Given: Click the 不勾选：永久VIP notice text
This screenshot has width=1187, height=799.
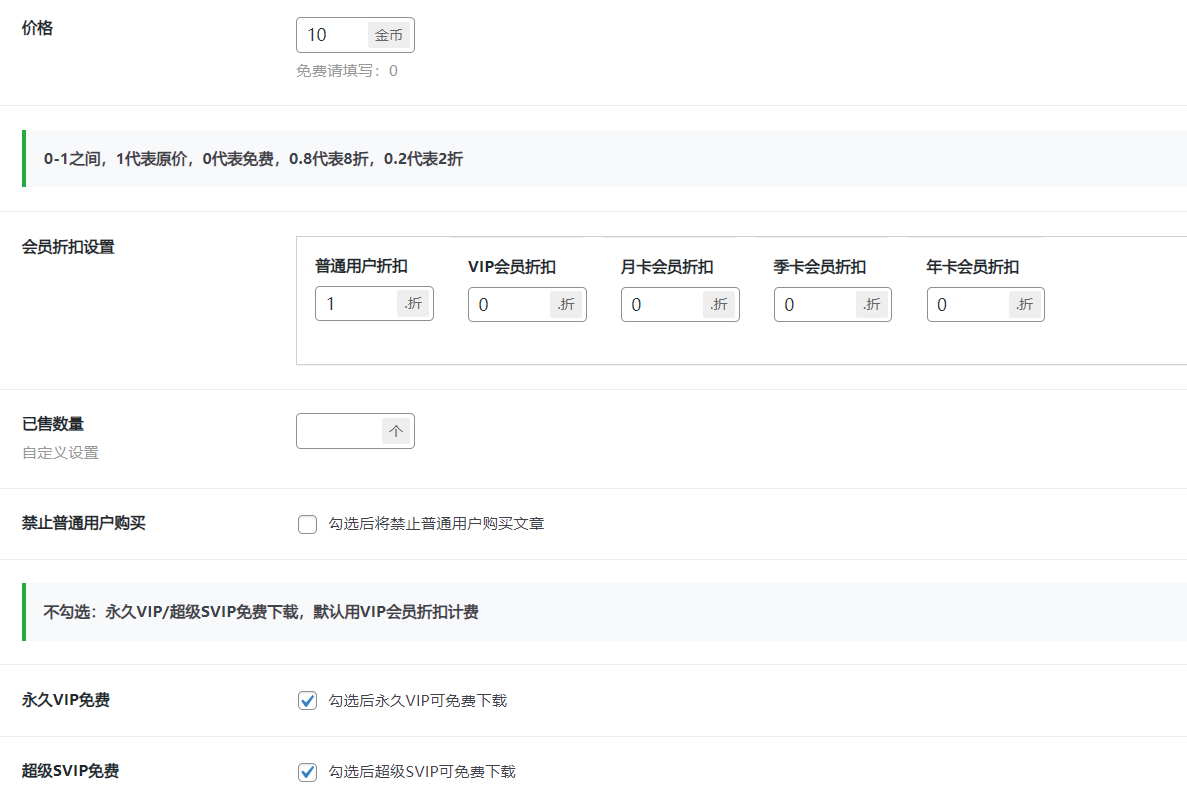Looking at the screenshot, I should point(261,612).
